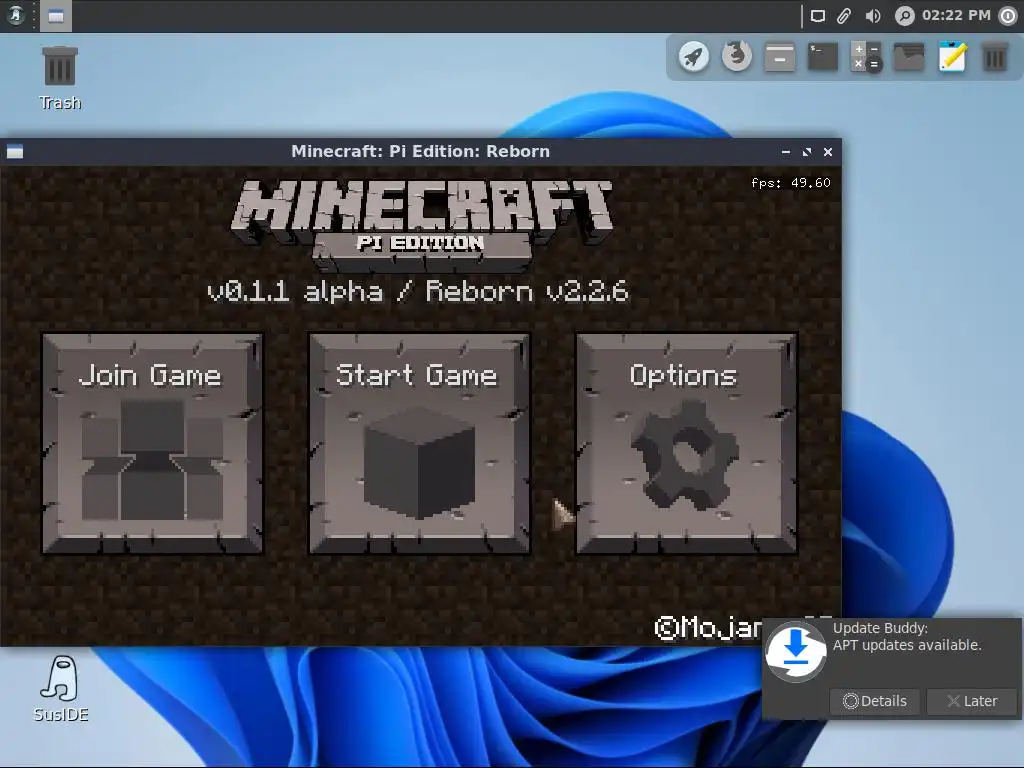1024x768 pixels.
Task: Click the Start Game block tile
Action: (x=419, y=443)
